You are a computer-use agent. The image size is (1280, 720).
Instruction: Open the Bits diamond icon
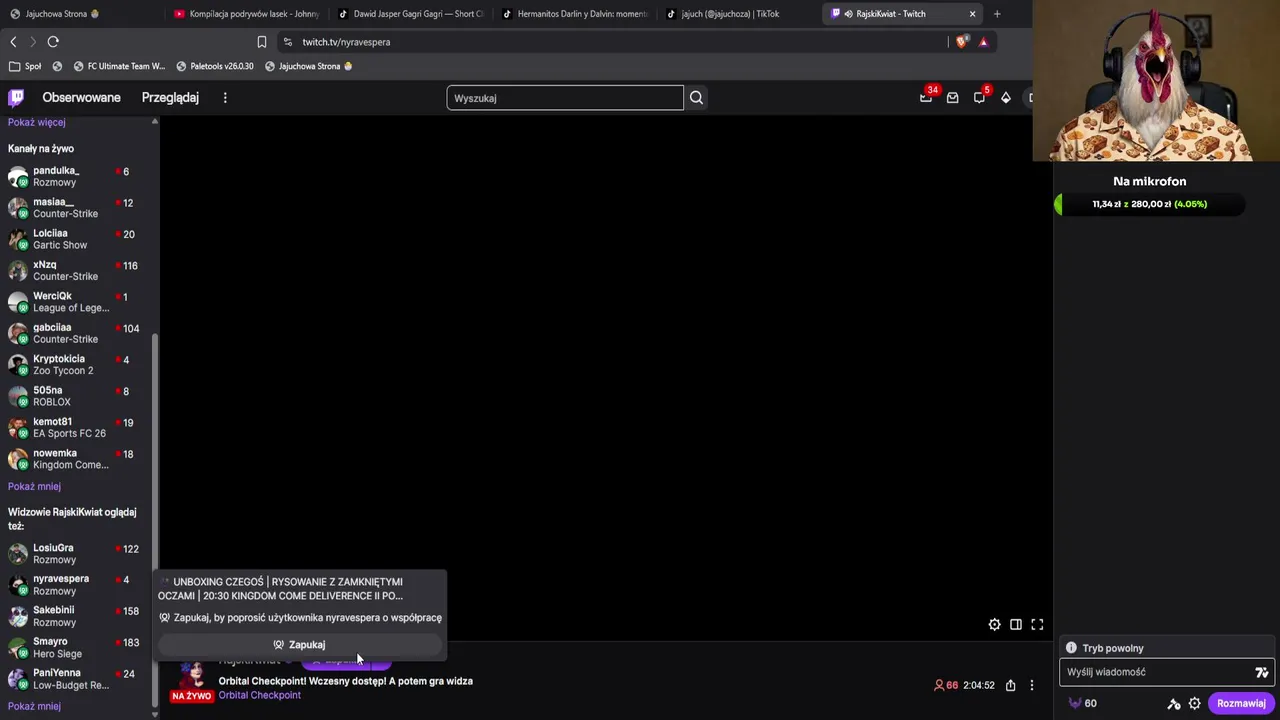[1006, 97]
